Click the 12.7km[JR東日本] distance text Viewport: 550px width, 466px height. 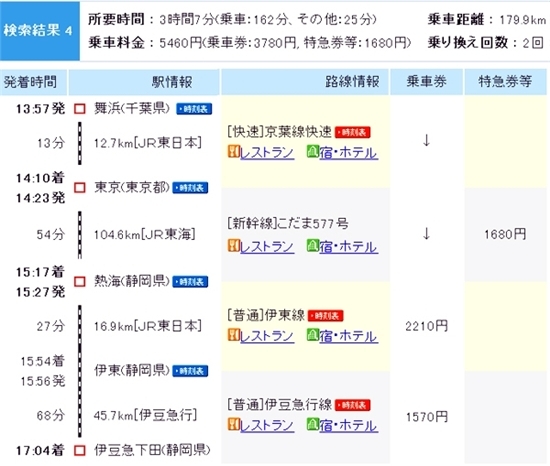click(x=148, y=143)
